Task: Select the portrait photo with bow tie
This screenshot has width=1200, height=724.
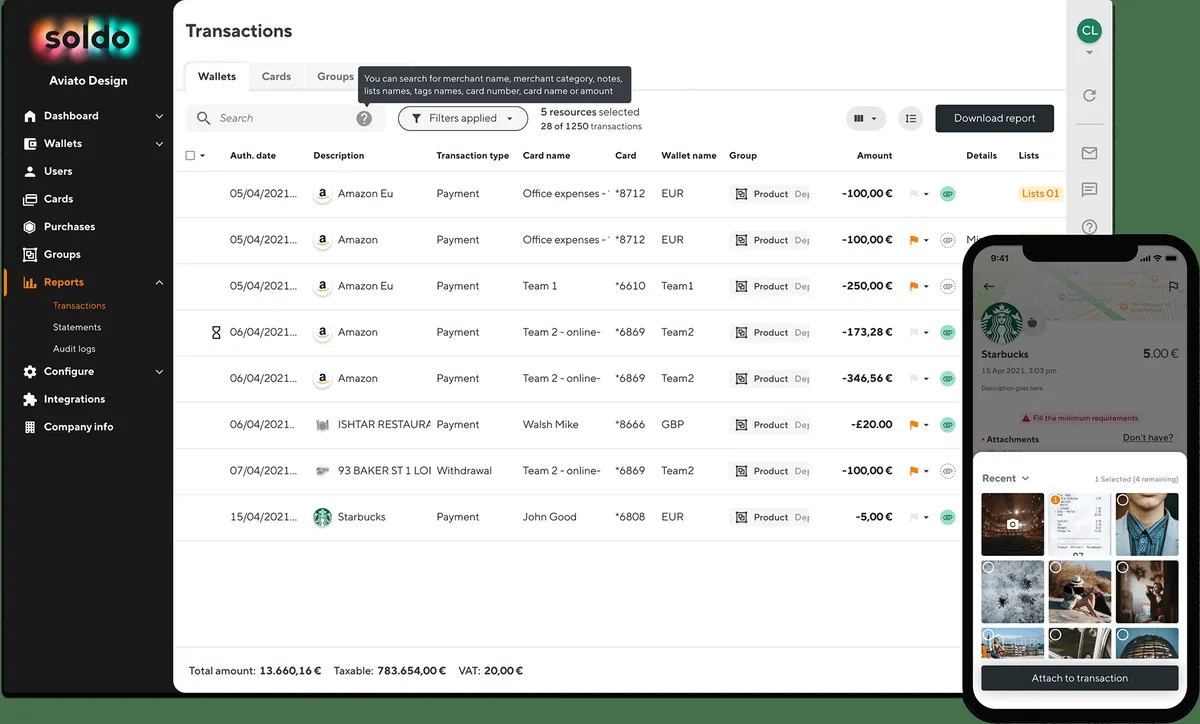Action: coord(1146,524)
